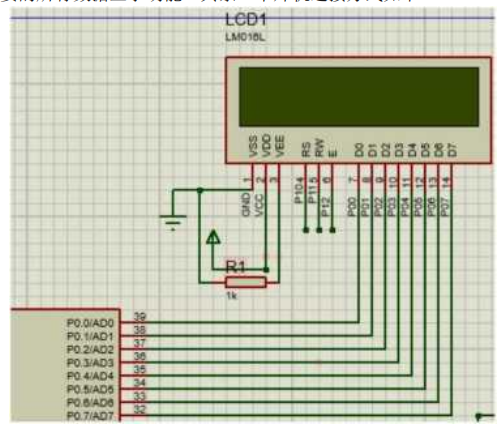Click the wire end dot under E pin
The width and height of the screenshot is (500, 425).
(332, 230)
